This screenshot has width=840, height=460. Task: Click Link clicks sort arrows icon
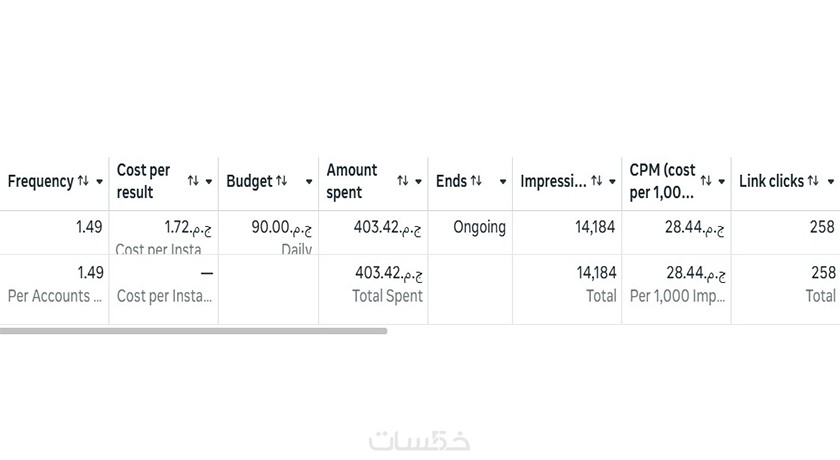(813, 181)
